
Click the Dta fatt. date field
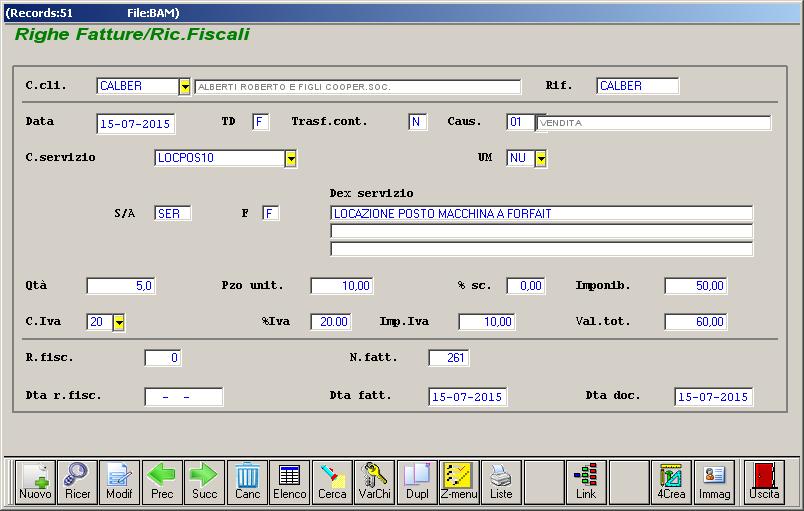point(468,397)
